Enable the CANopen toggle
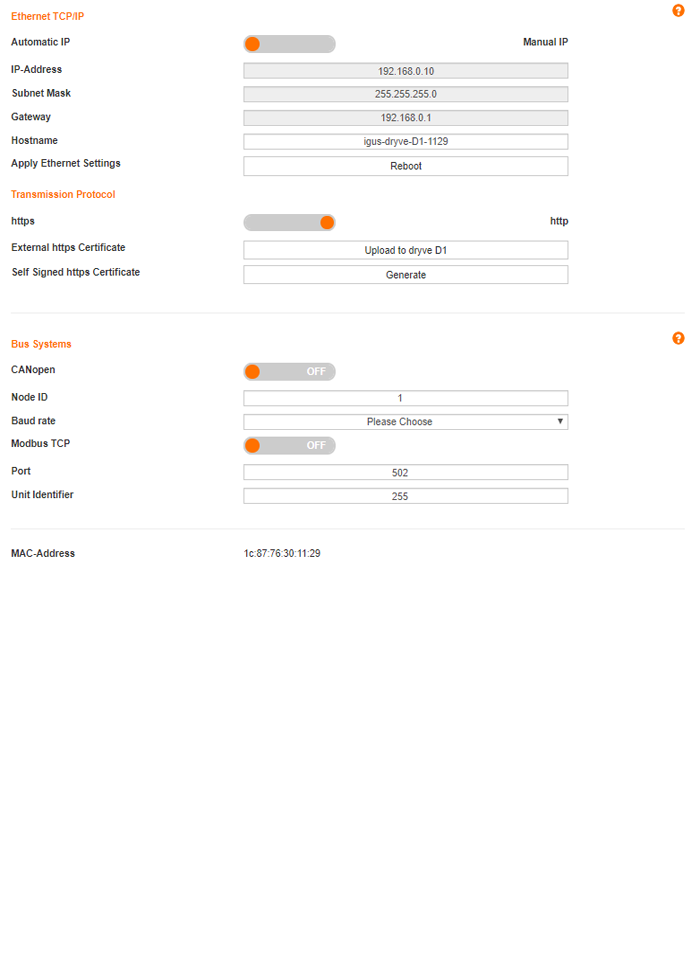Image resolution: width=700 pixels, height=966 pixels. tap(289, 372)
